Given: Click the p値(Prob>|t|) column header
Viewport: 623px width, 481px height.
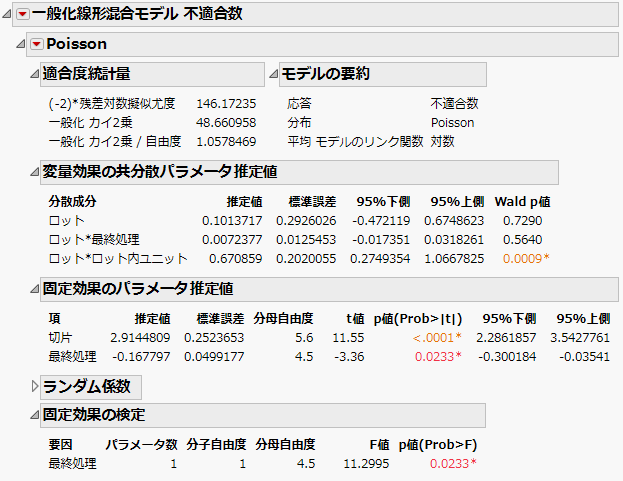Looking at the screenshot, I should [x=418, y=319].
